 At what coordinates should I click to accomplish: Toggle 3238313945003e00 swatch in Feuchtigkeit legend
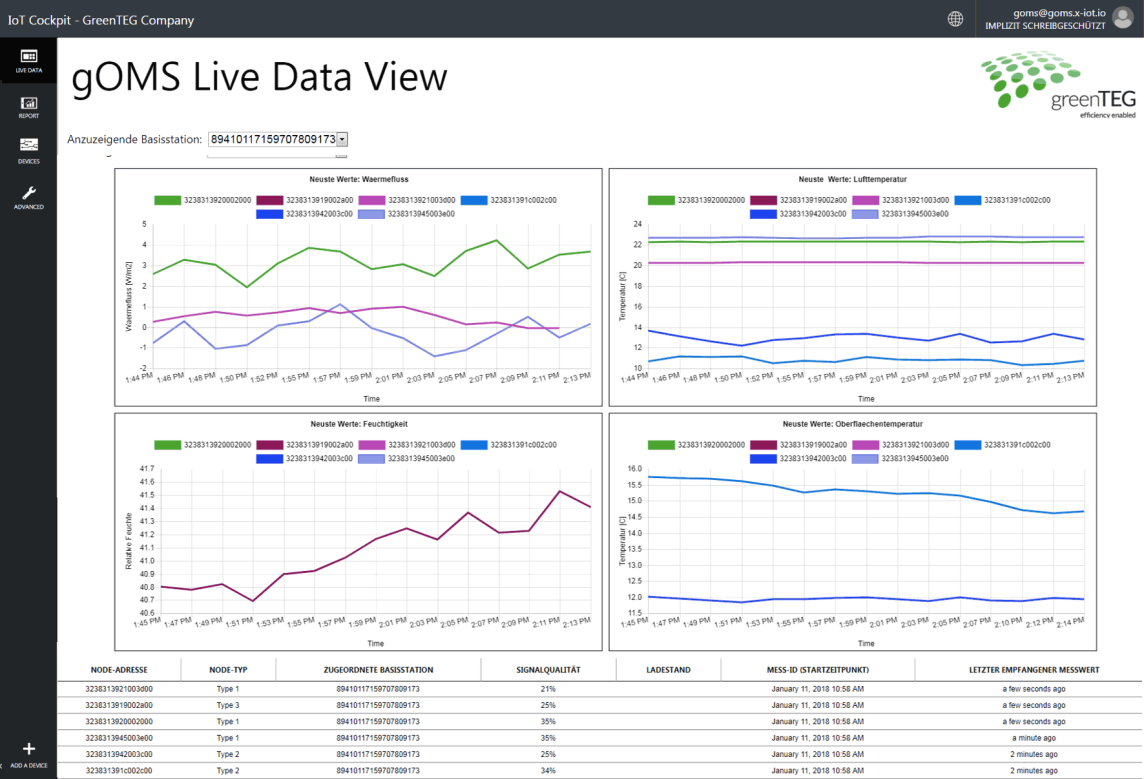click(x=371, y=458)
